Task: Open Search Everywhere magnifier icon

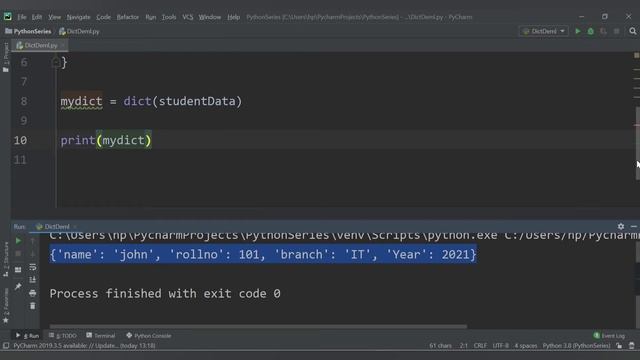Action: [633, 31]
